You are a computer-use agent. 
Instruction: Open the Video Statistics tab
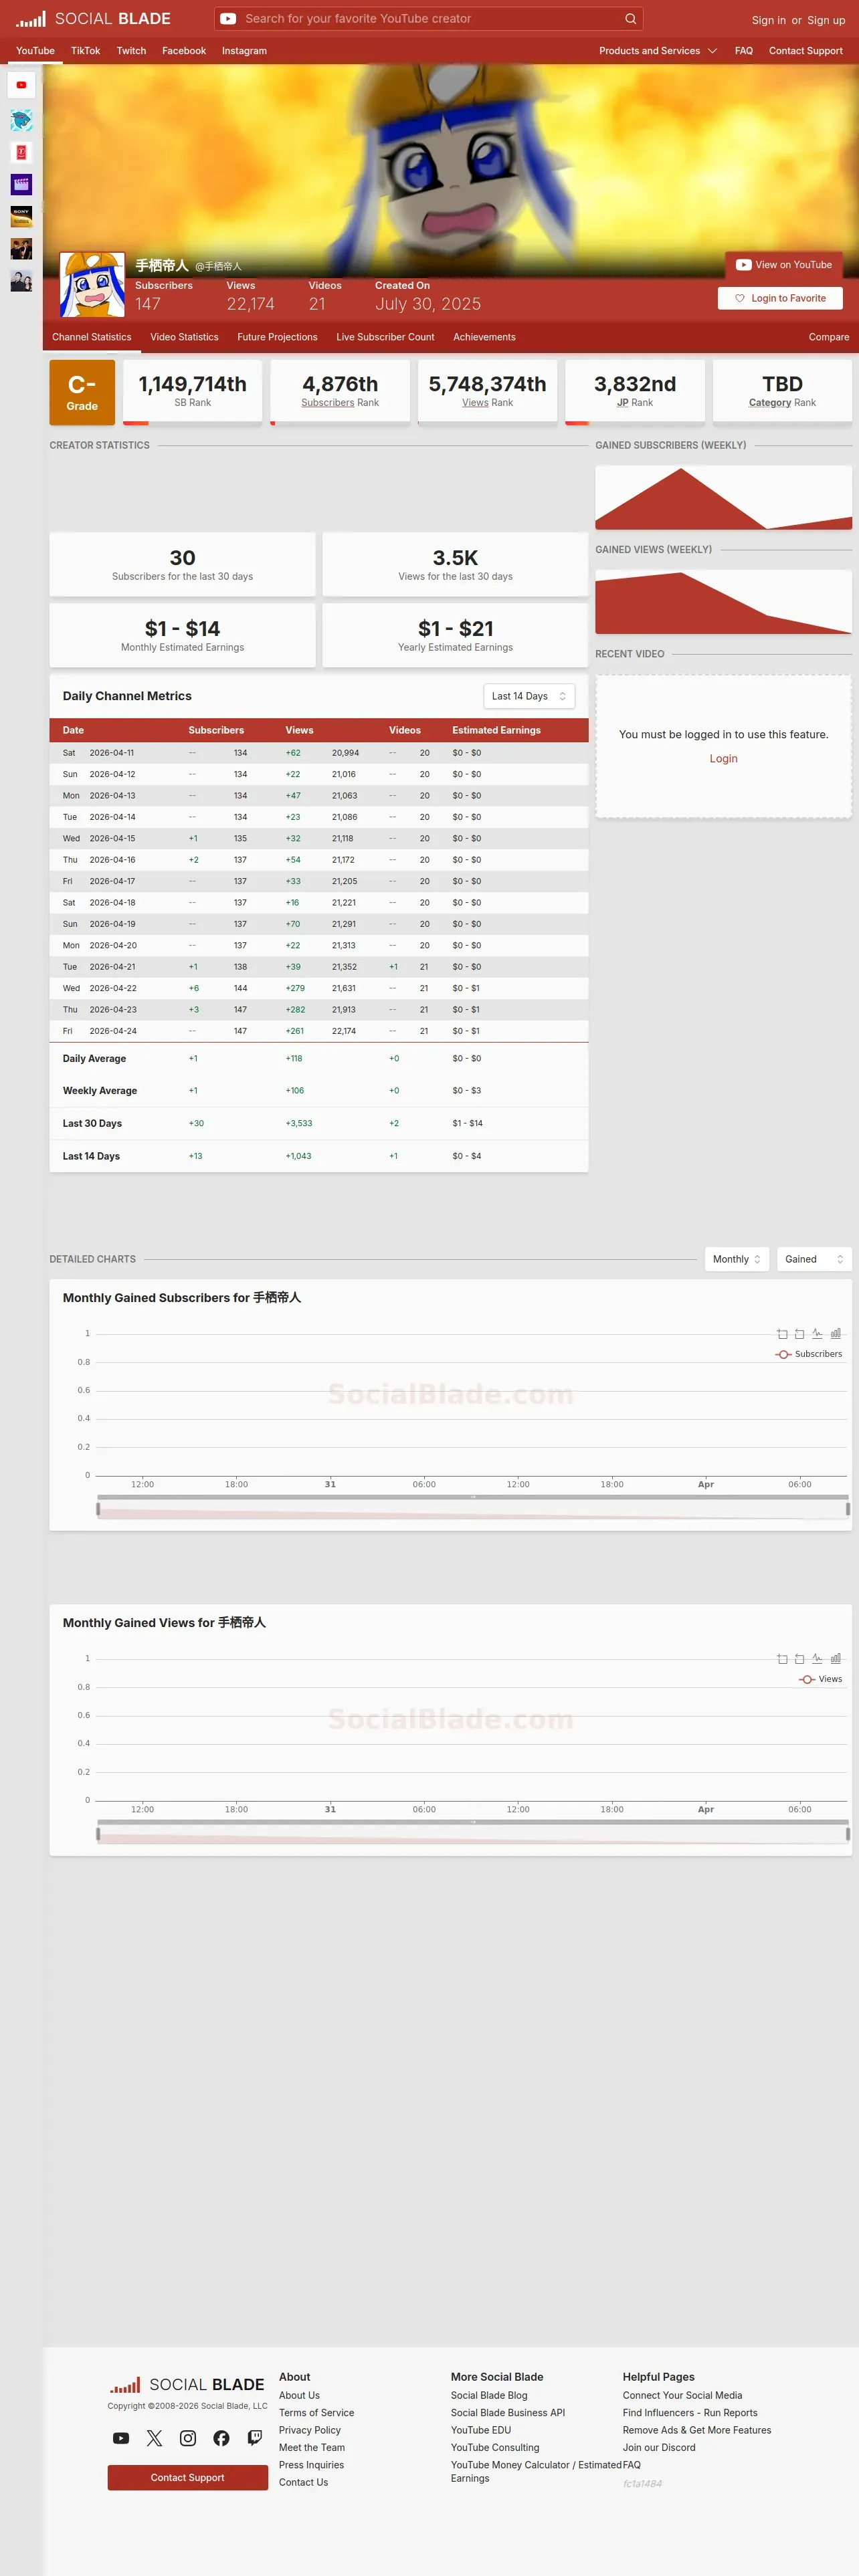click(184, 337)
